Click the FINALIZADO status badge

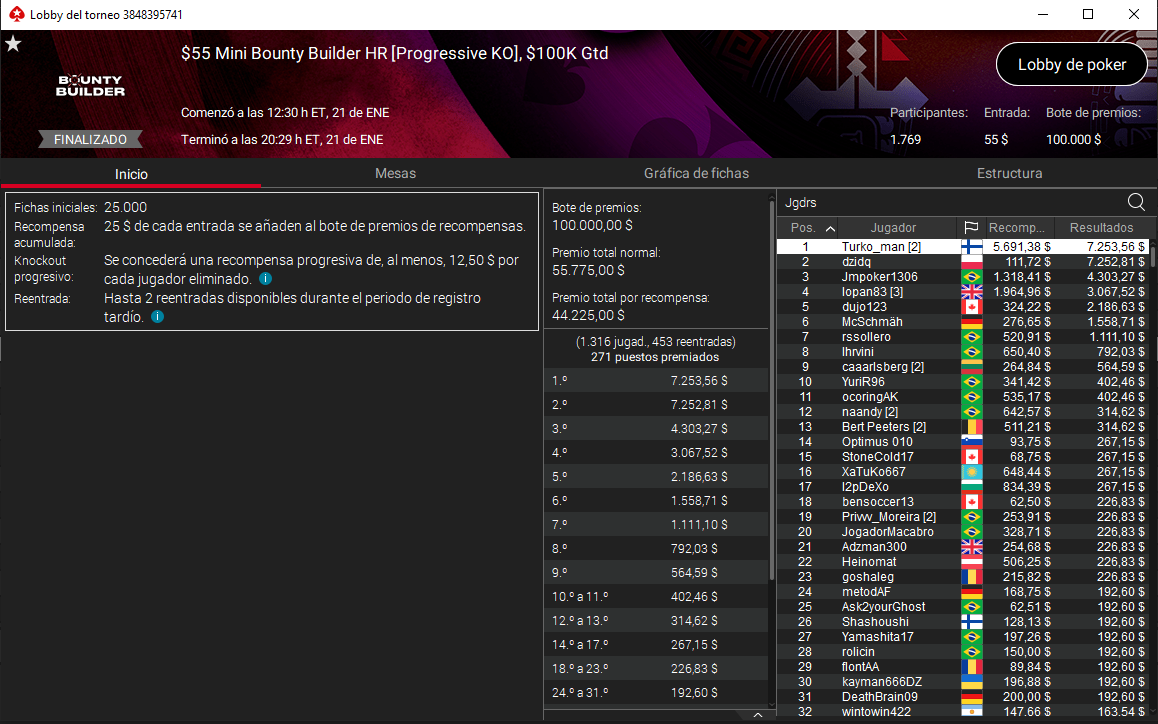90,139
